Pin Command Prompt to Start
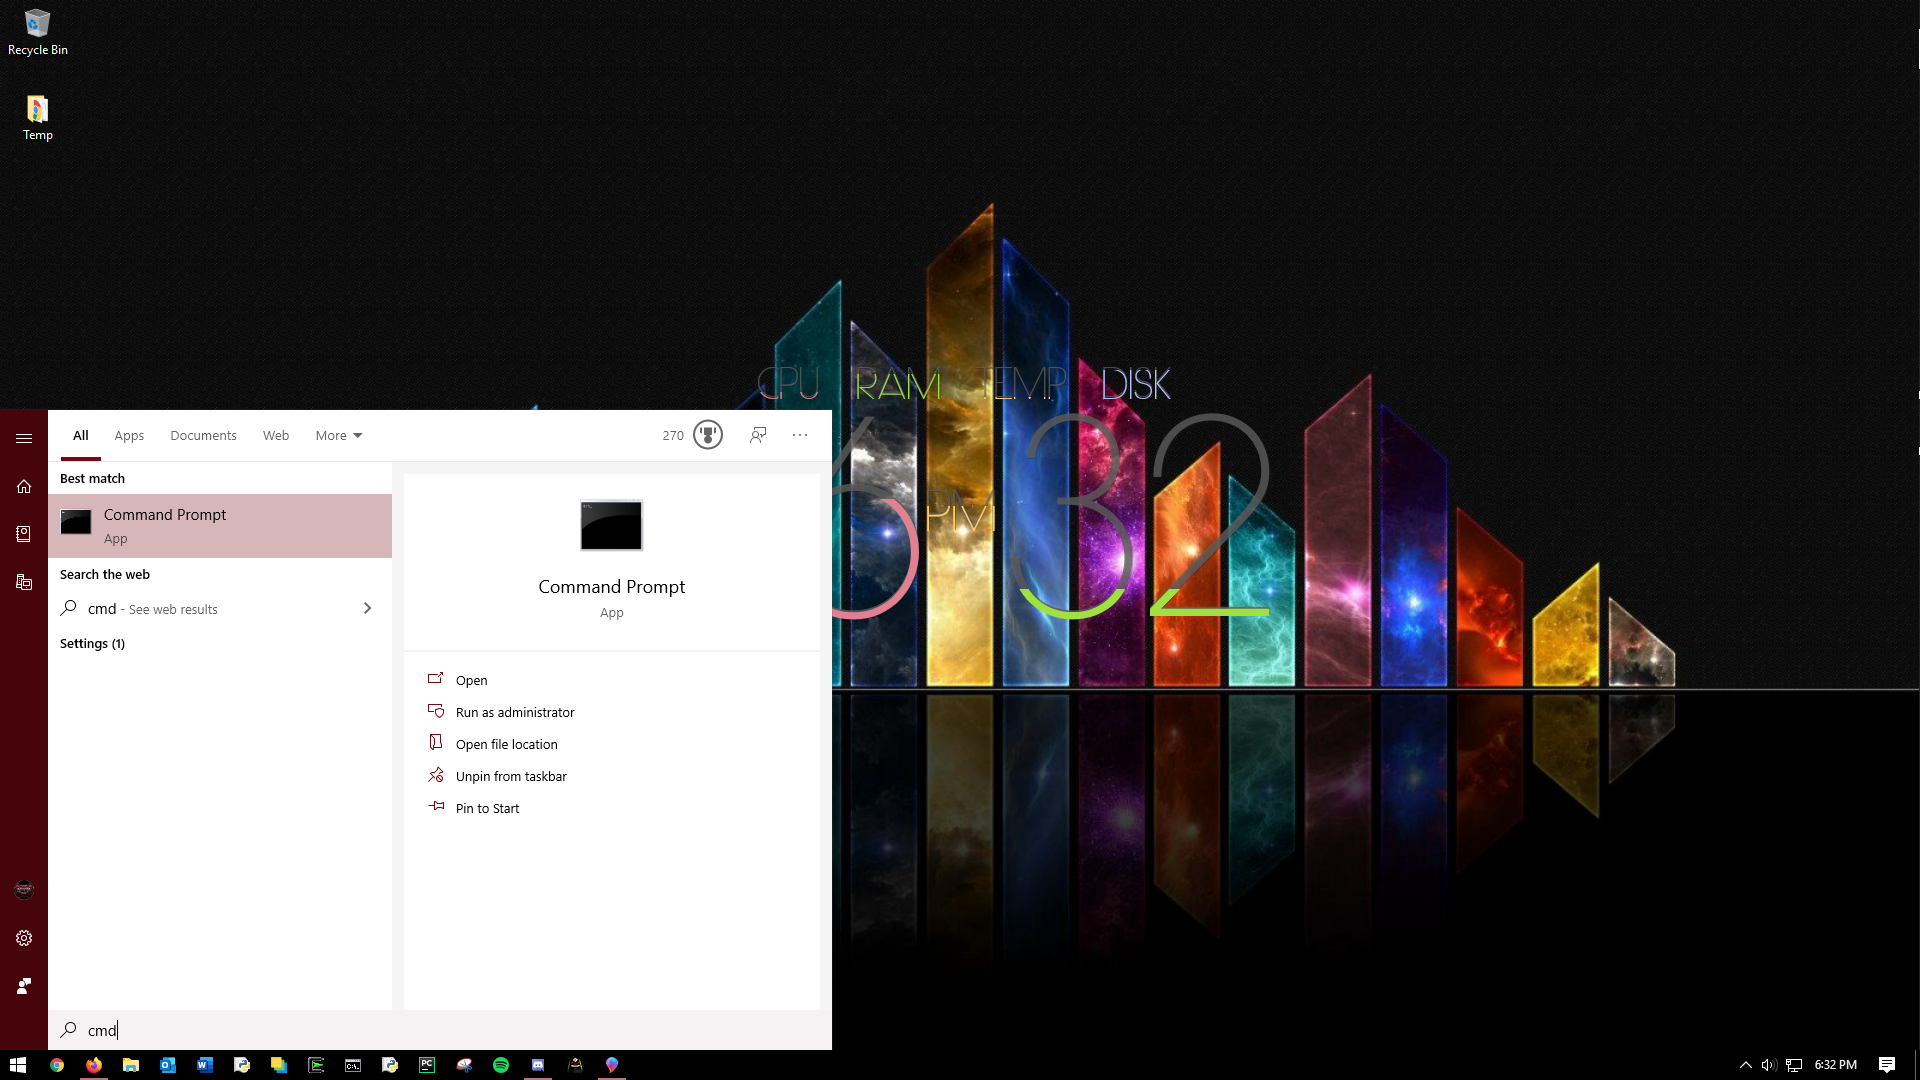The height and width of the screenshot is (1080, 1920). tap(487, 807)
